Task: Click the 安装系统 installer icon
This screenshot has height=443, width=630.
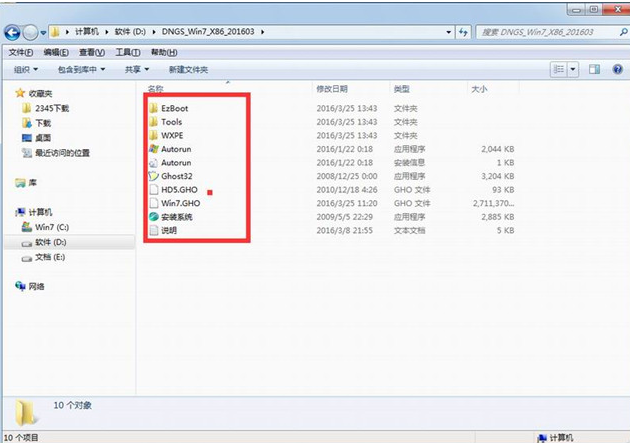Action: pos(153,217)
